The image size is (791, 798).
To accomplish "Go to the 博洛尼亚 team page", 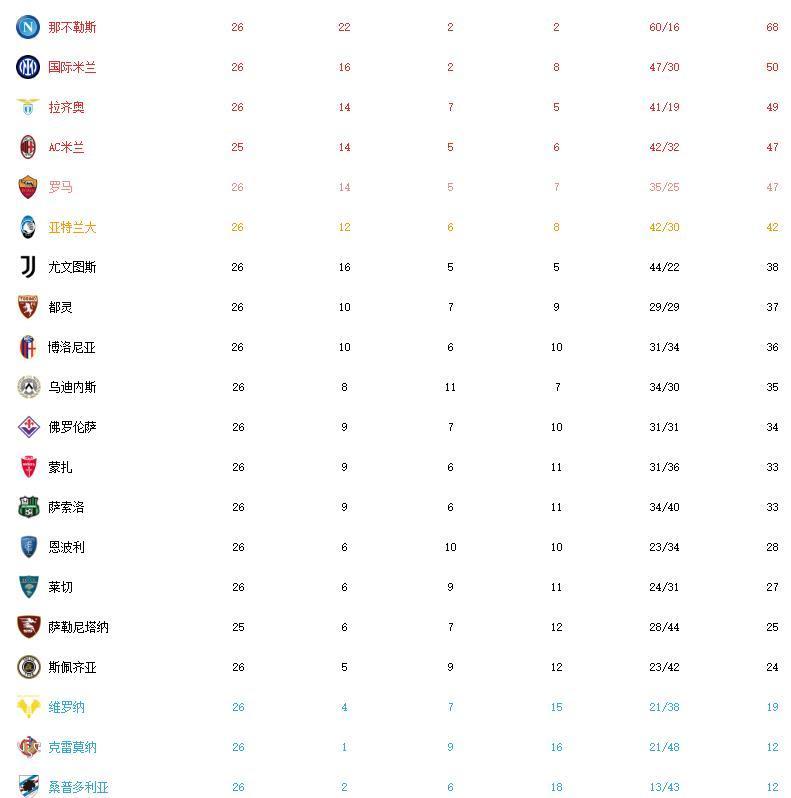I will point(72,347).
